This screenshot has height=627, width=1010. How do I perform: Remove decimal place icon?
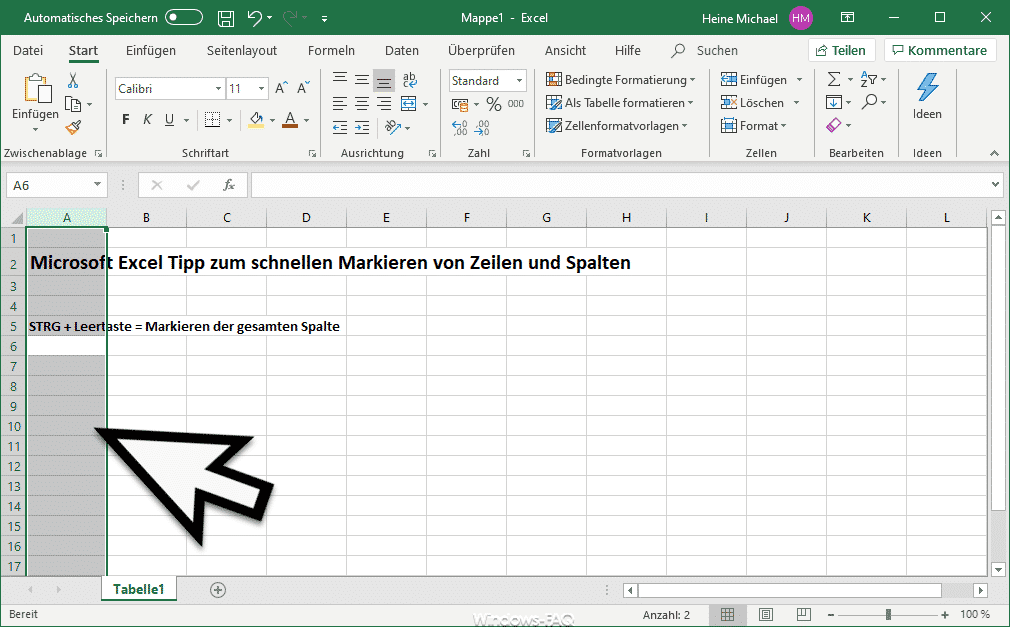coord(482,128)
